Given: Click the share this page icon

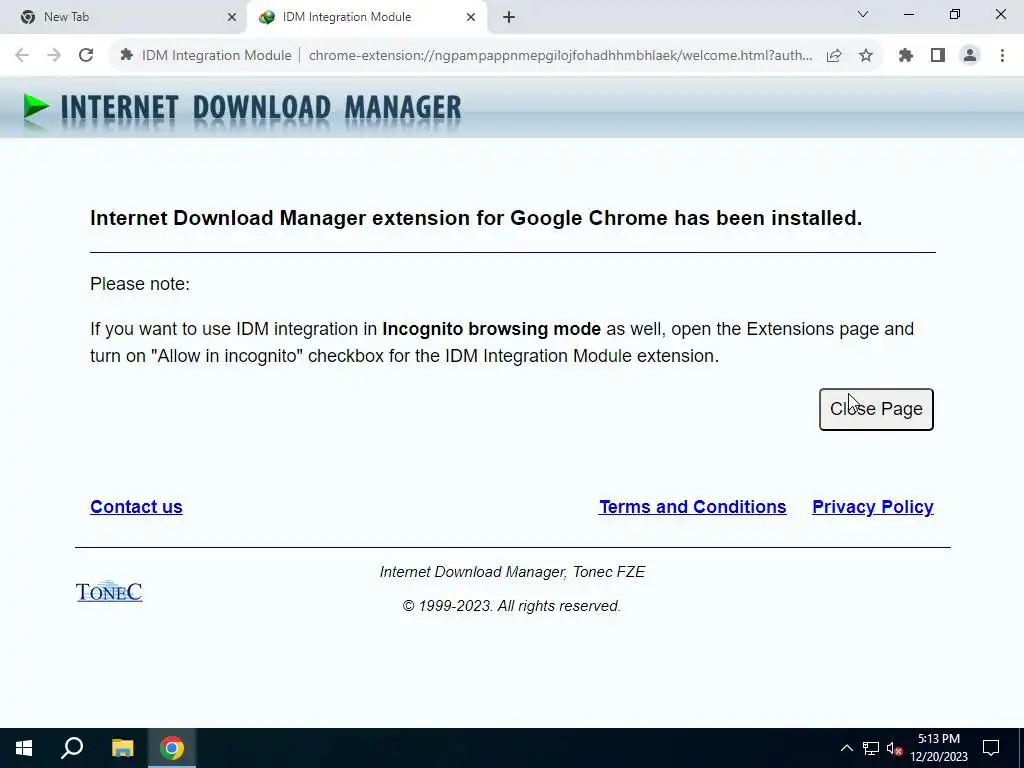Looking at the screenshot, I should (834, 56).
